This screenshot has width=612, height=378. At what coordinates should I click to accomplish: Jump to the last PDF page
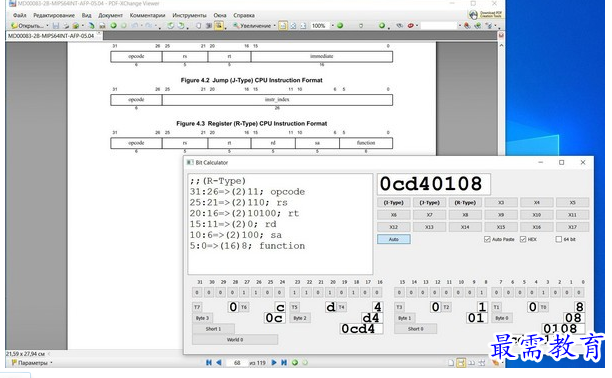(x=284, y=363)
